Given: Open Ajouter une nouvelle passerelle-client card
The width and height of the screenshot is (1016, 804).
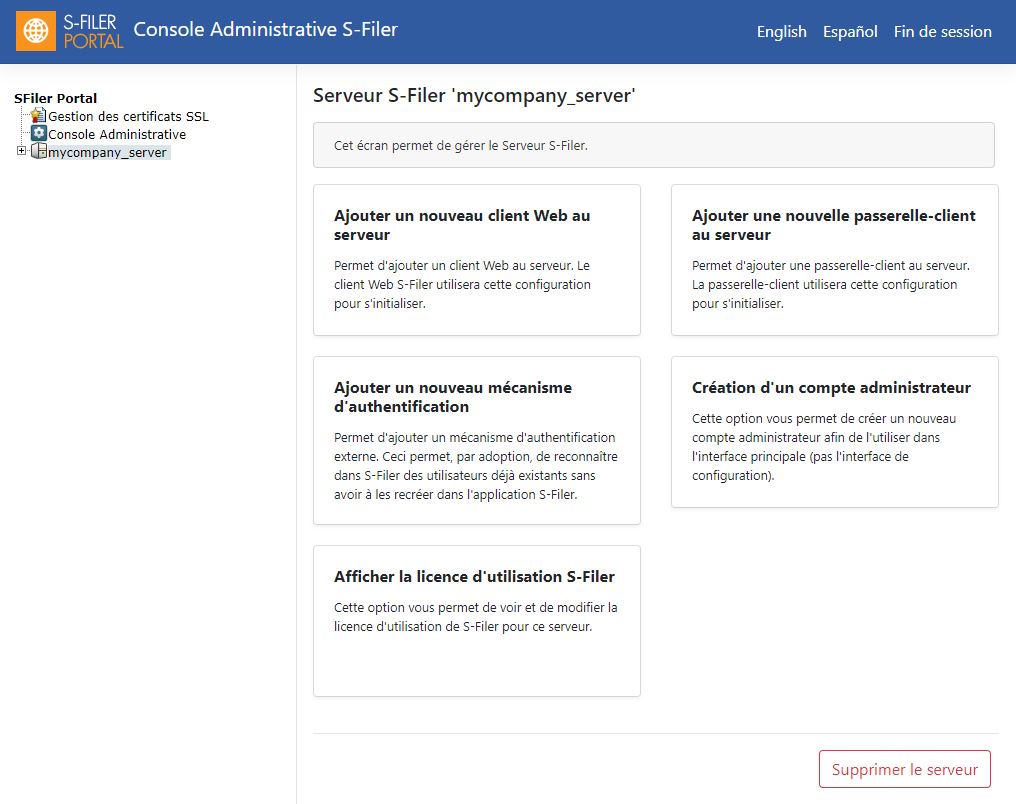Looking at the screenshot, I should (835, 260).
